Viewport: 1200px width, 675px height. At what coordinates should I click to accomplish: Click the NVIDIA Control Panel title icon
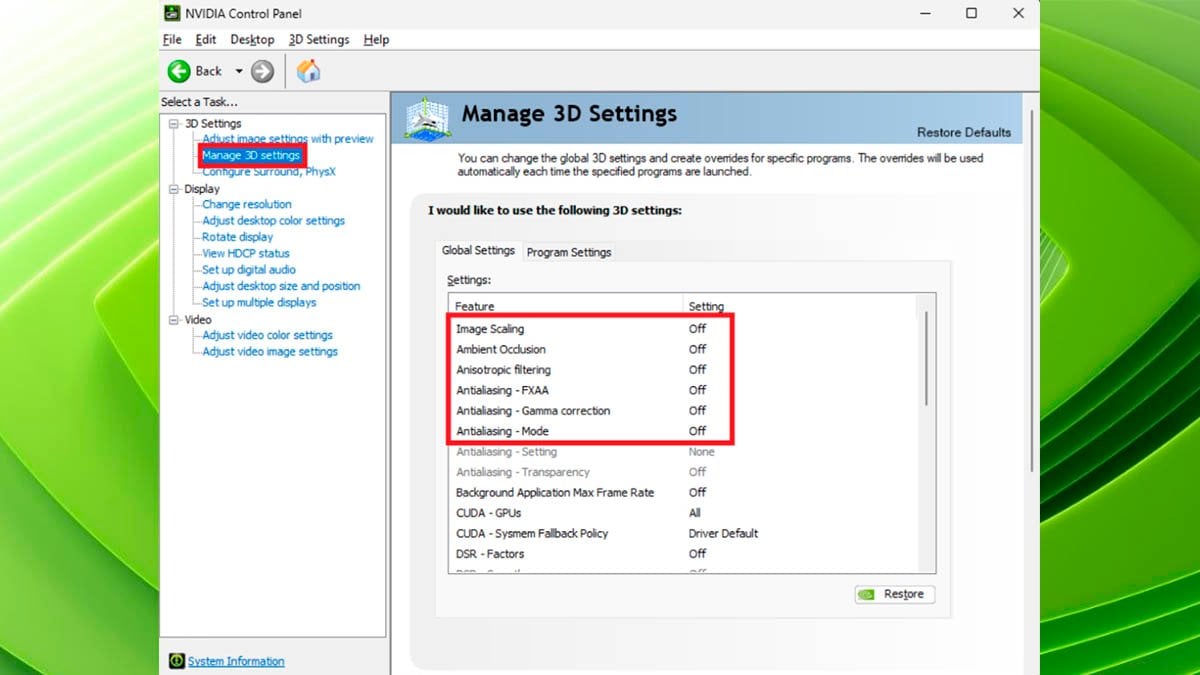172,13
